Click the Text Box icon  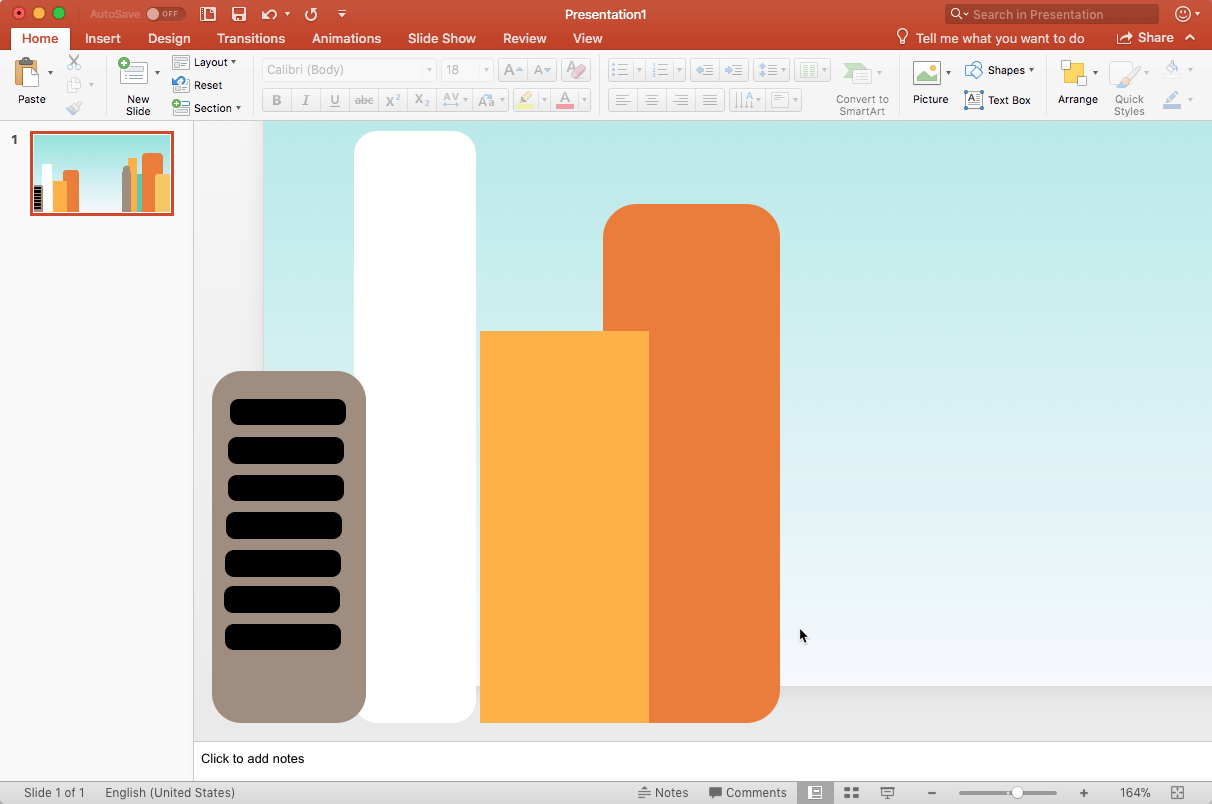(x=974, y=100)
